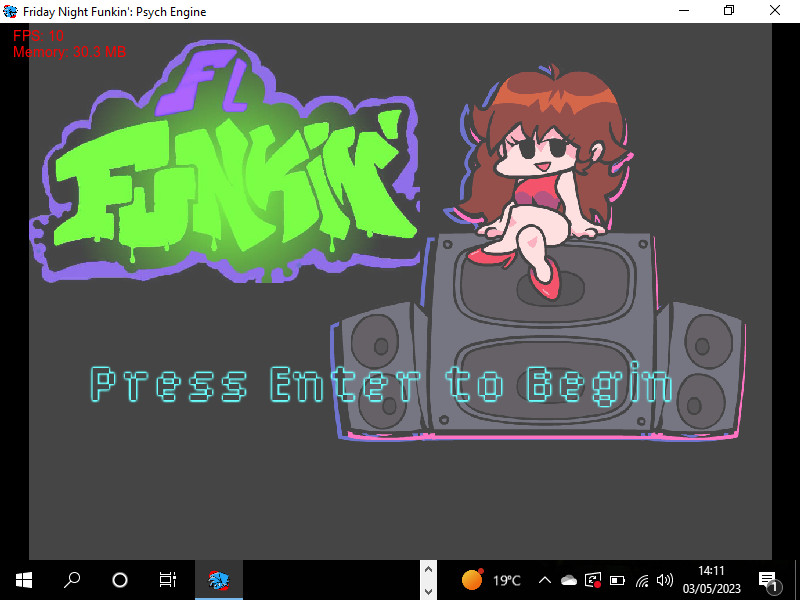Open OneDrive cloud tray icon
Screen dimensions: 800x600
click(x=568, y=580)
